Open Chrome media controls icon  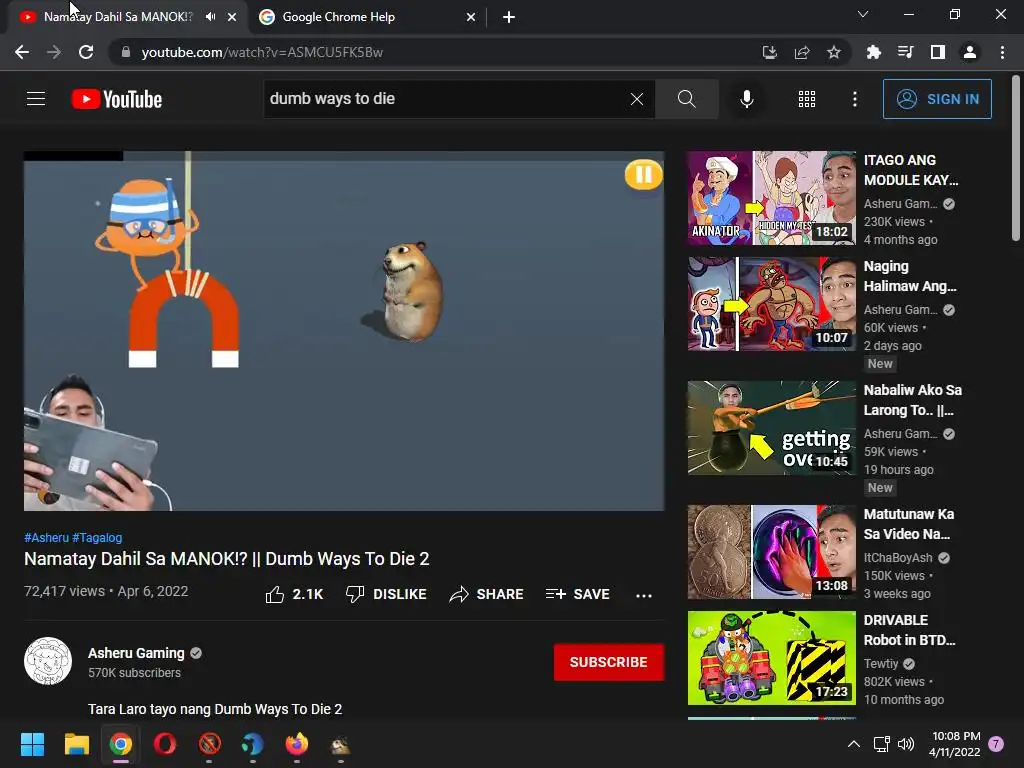click(x=905, y=52)
